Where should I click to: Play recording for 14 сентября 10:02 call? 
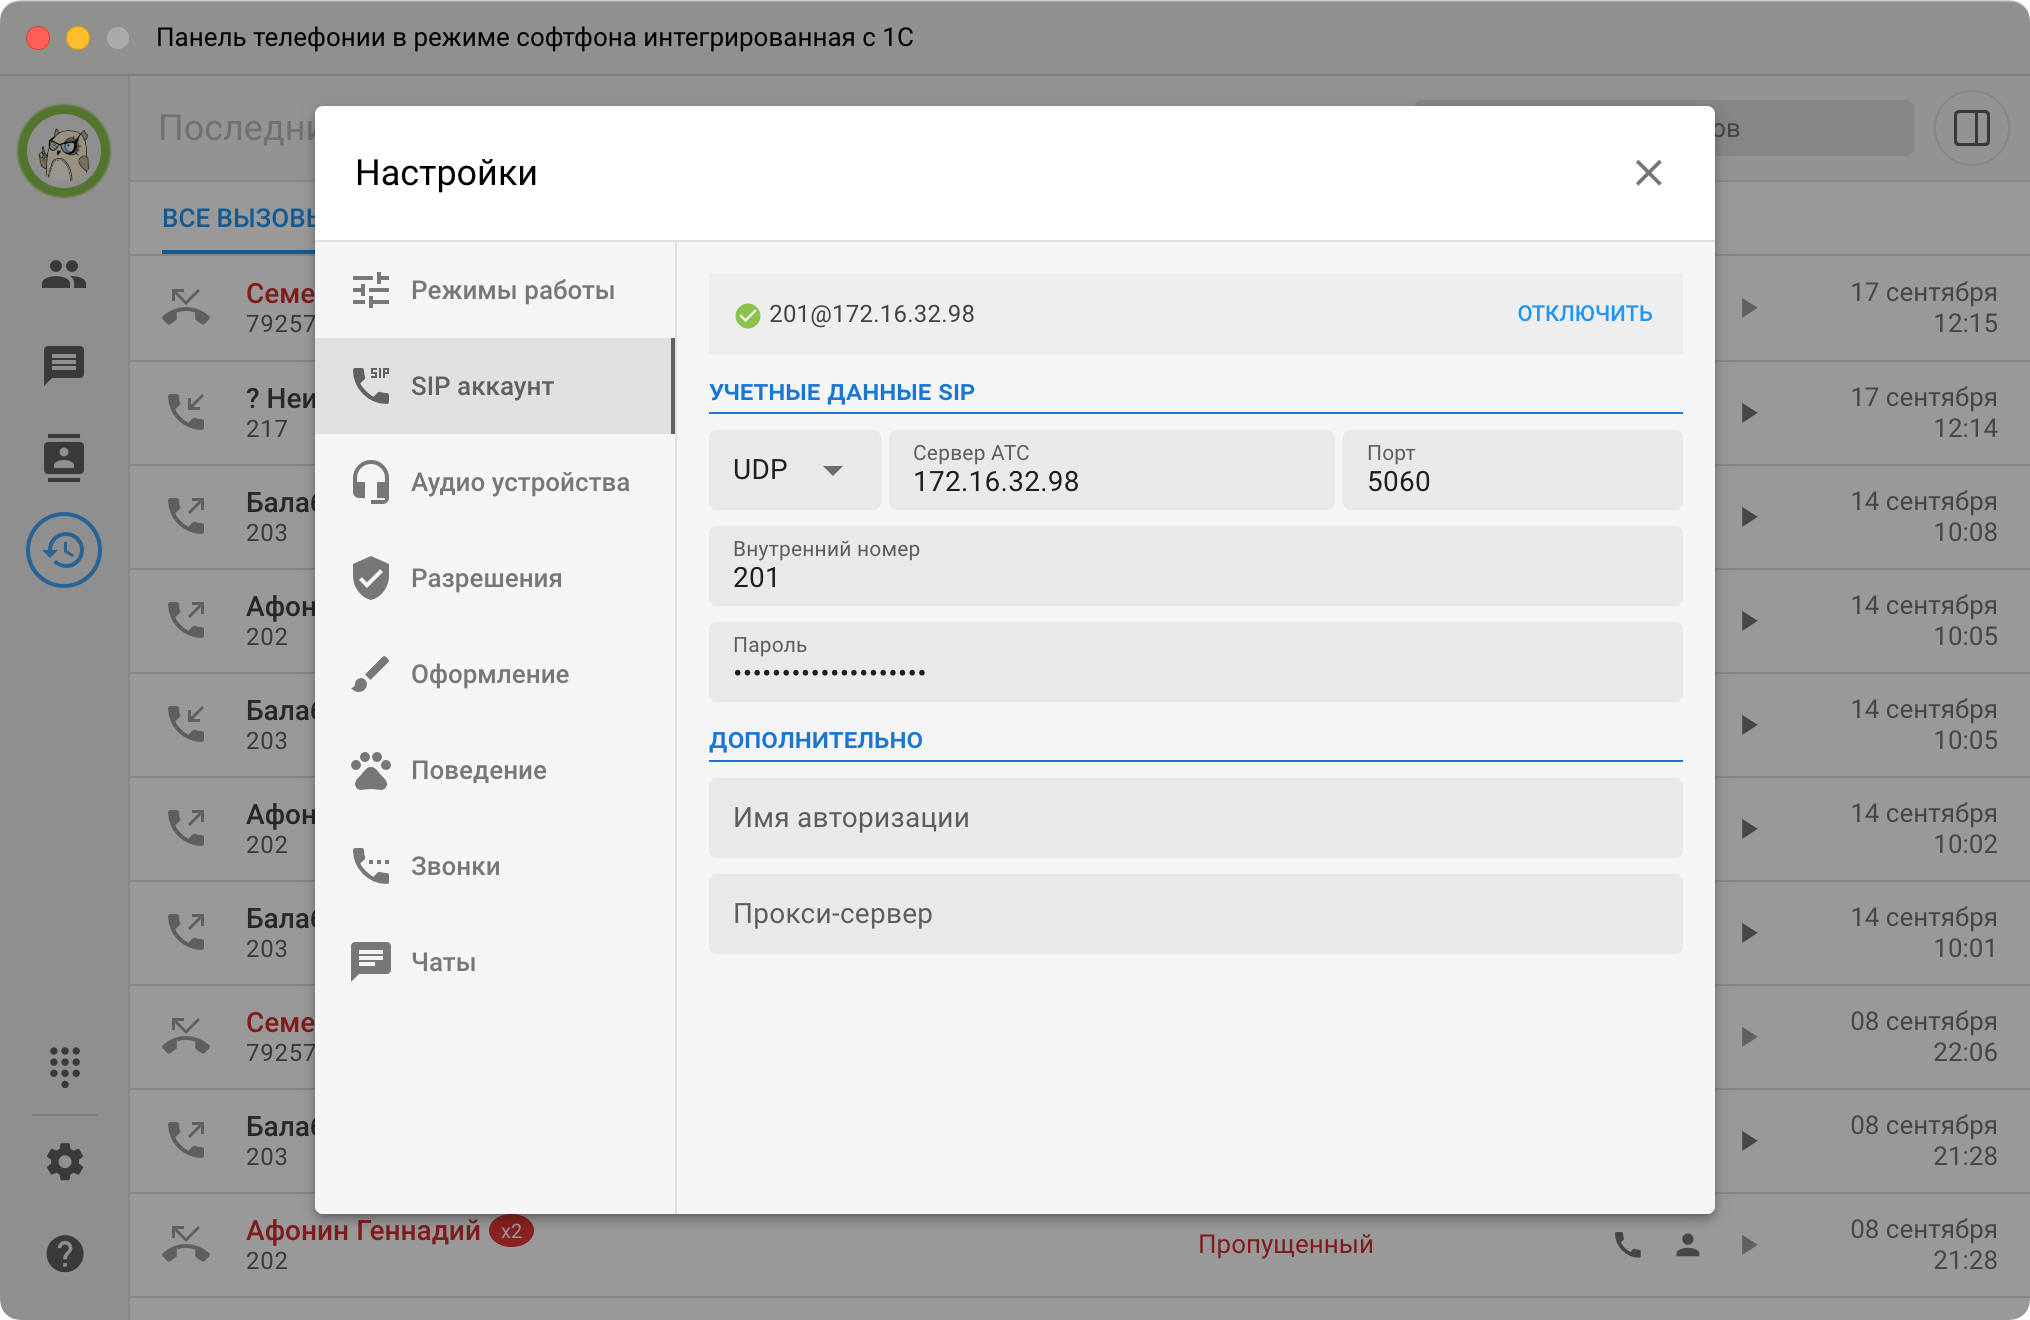pyautogui.click(x=1749, y=828)
